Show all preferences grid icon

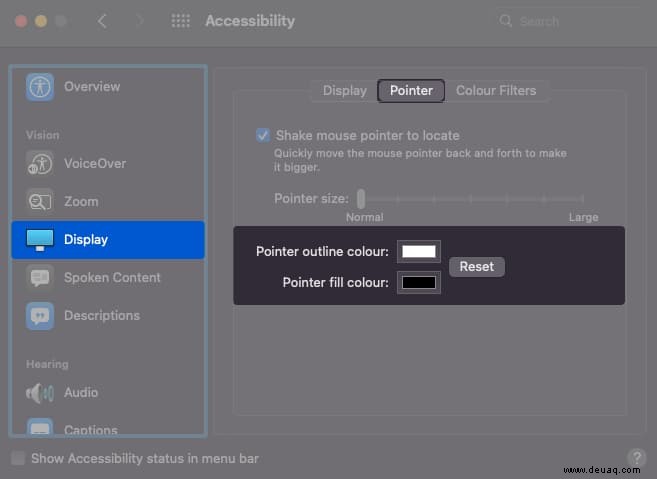(x=181, y=21)
